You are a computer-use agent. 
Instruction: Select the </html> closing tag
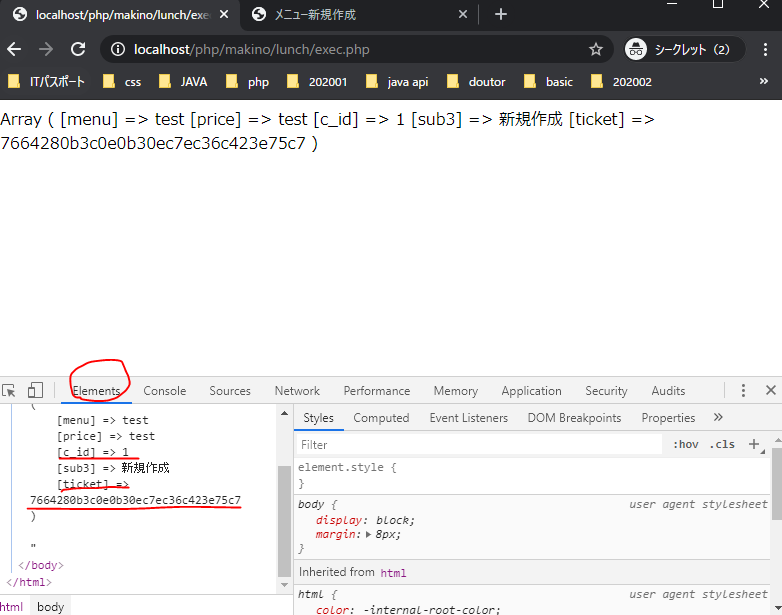[x=29, y=582]
